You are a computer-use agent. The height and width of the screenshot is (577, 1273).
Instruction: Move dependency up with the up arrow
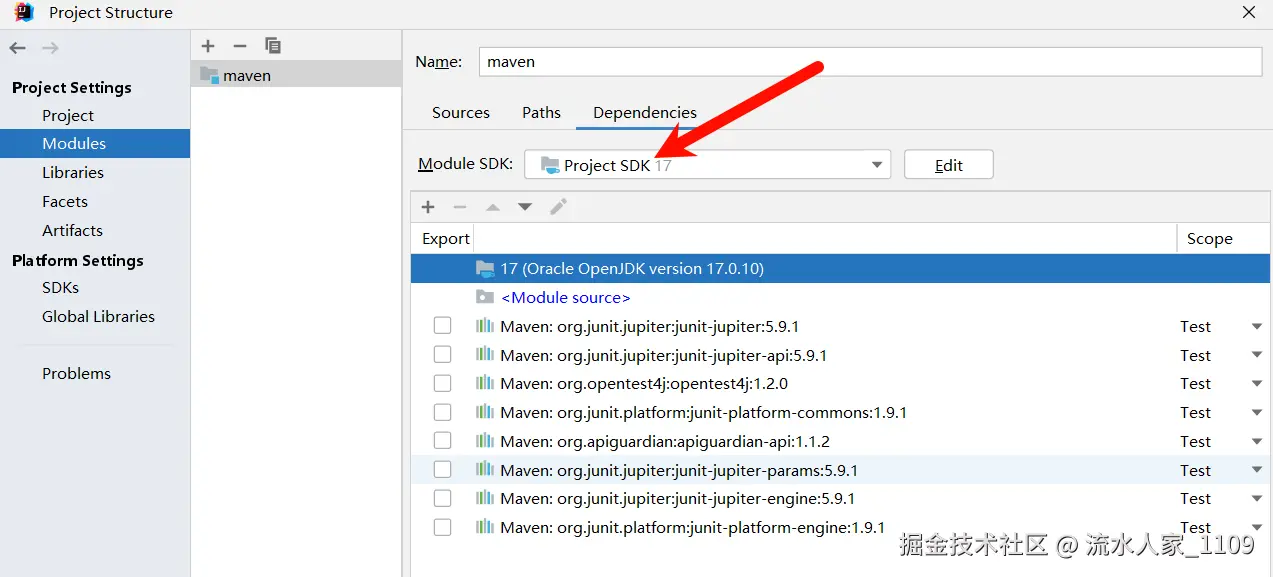tap(492, 207)
